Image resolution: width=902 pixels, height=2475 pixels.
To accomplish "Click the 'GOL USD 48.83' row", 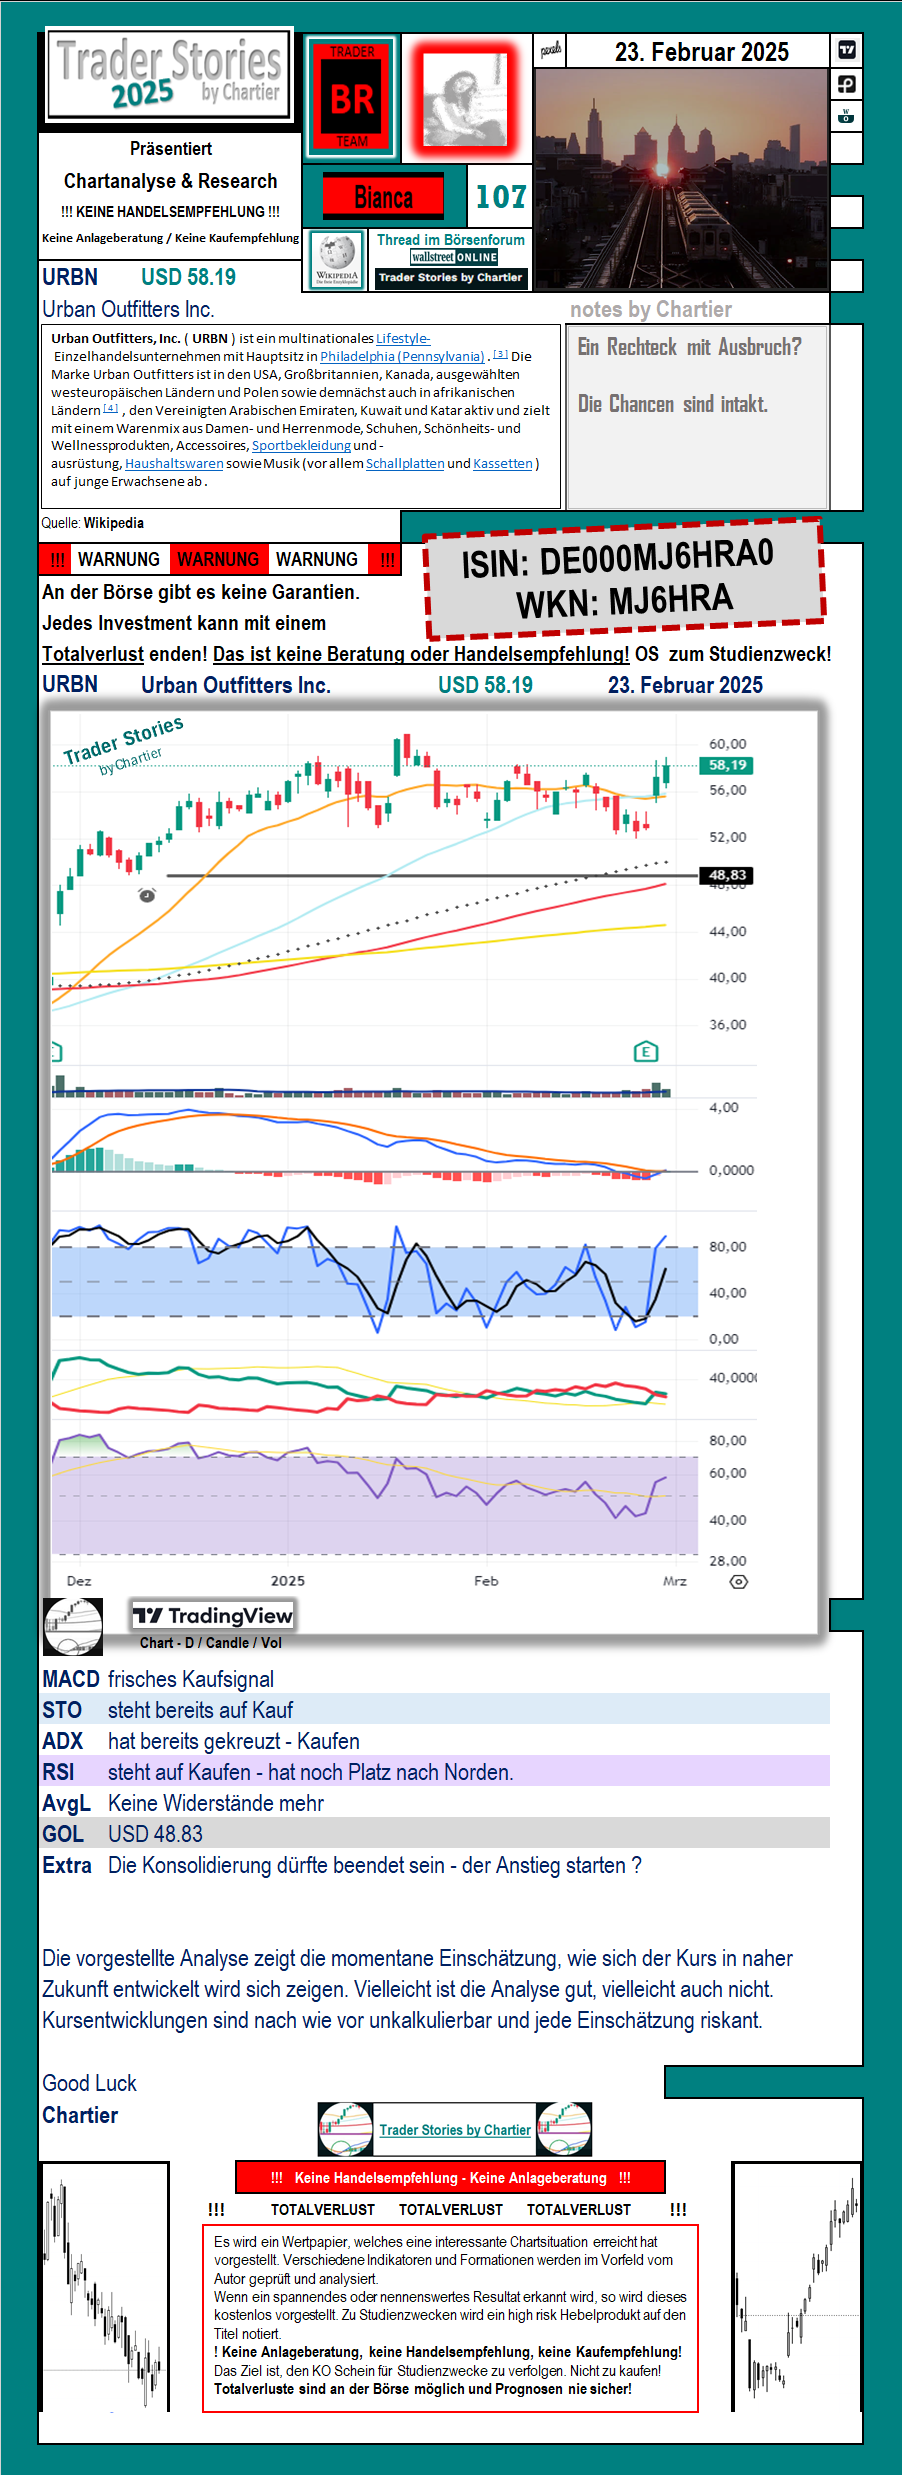I will tap(436, 1834).
